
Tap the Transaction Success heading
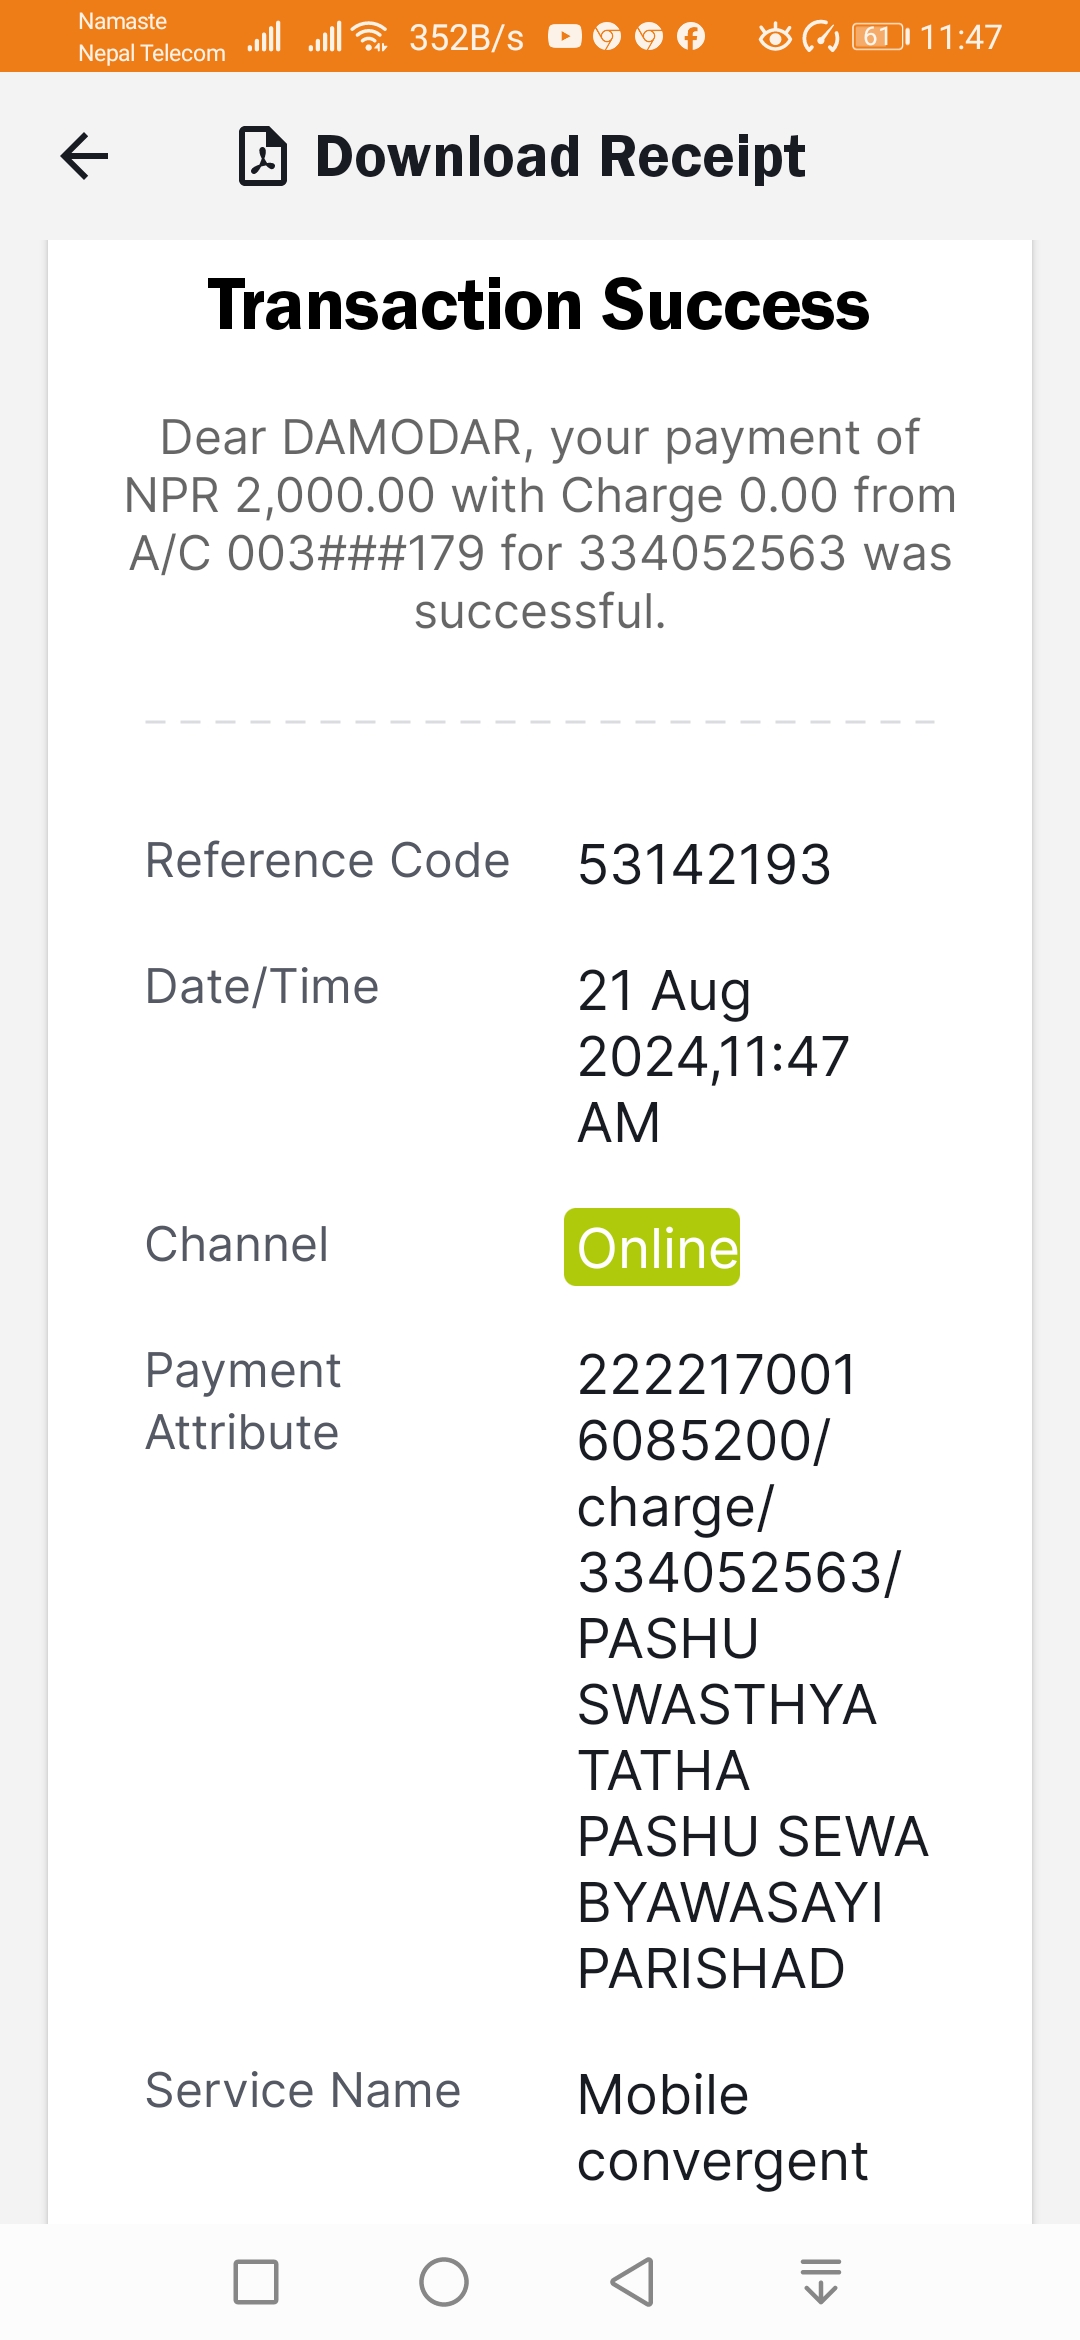coord(539,305)
